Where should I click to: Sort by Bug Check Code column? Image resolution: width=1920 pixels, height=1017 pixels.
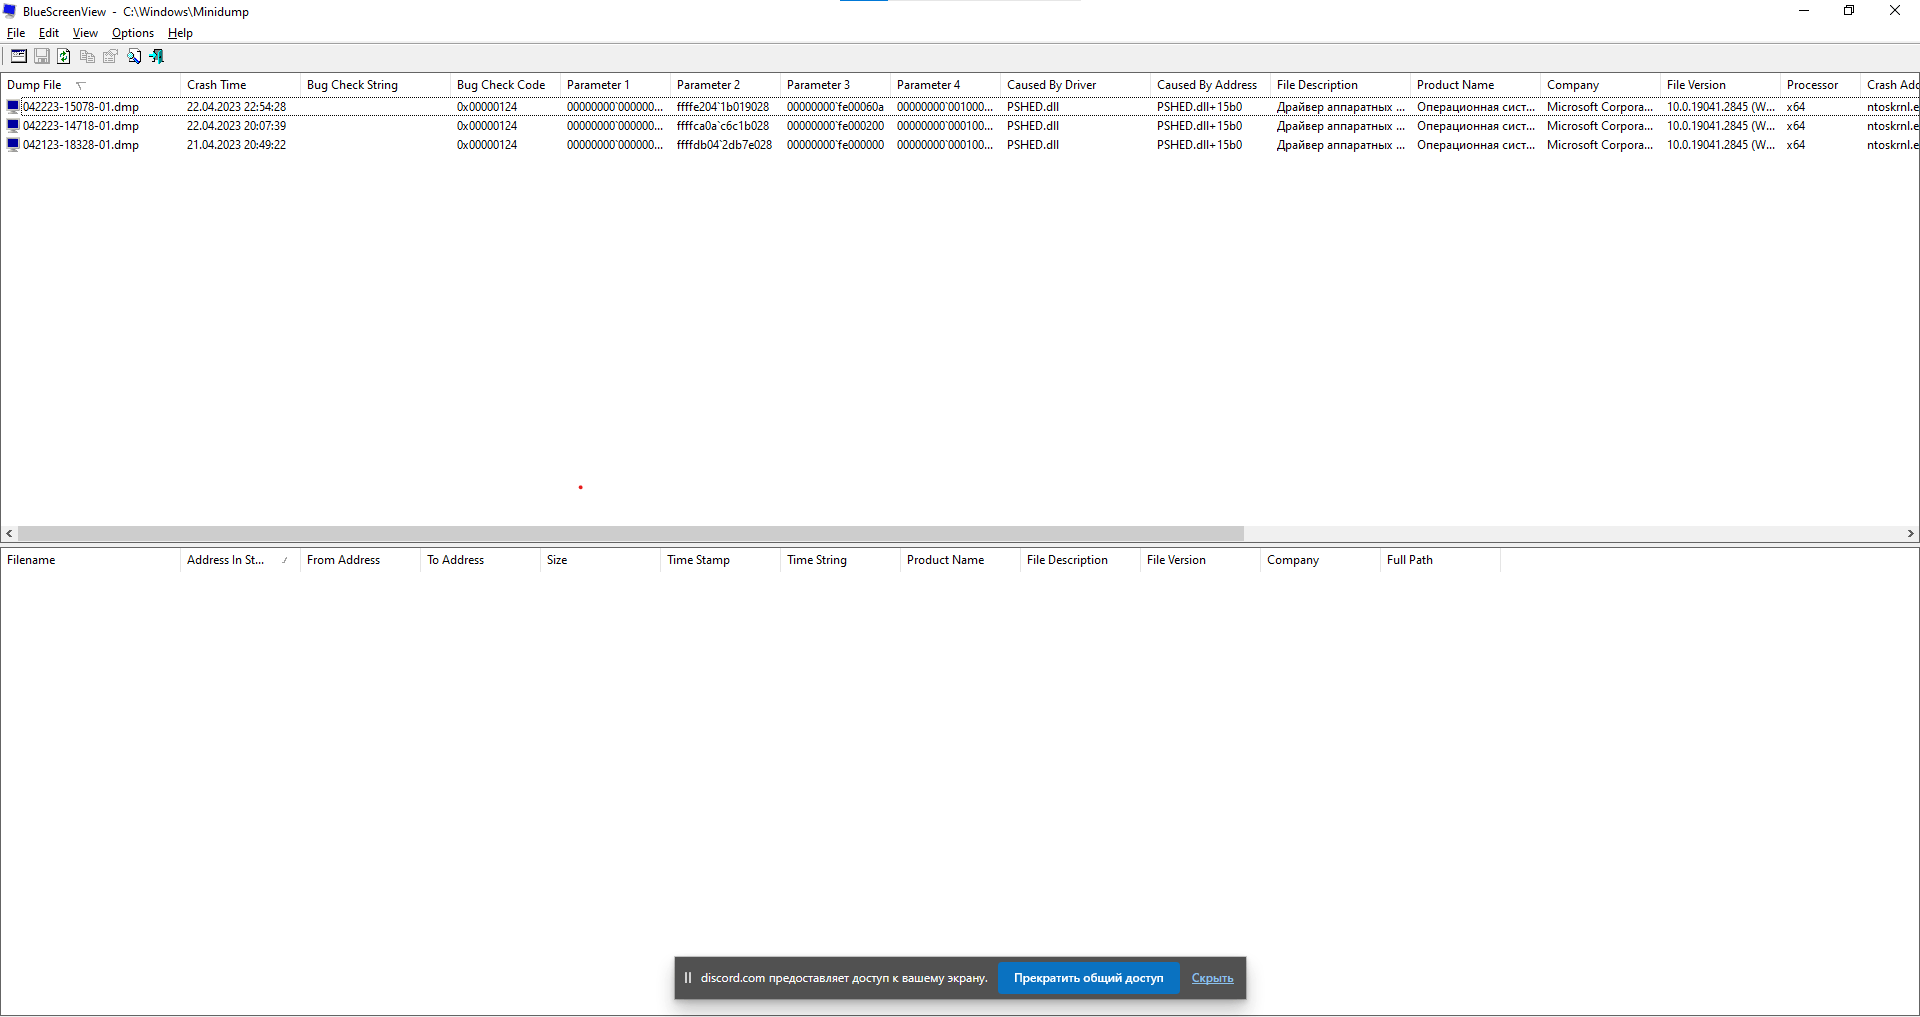click(505, 85)
